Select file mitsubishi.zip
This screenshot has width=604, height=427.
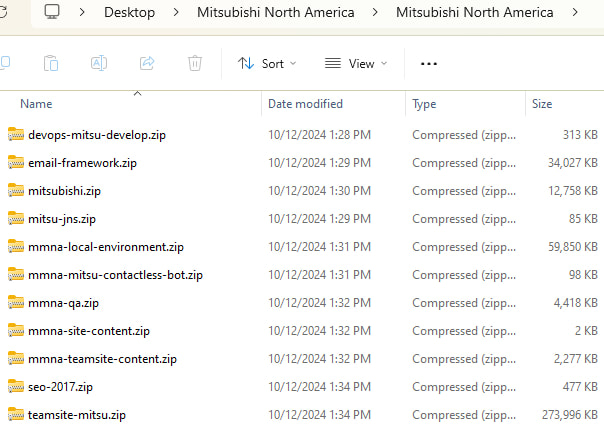point(64,191)
